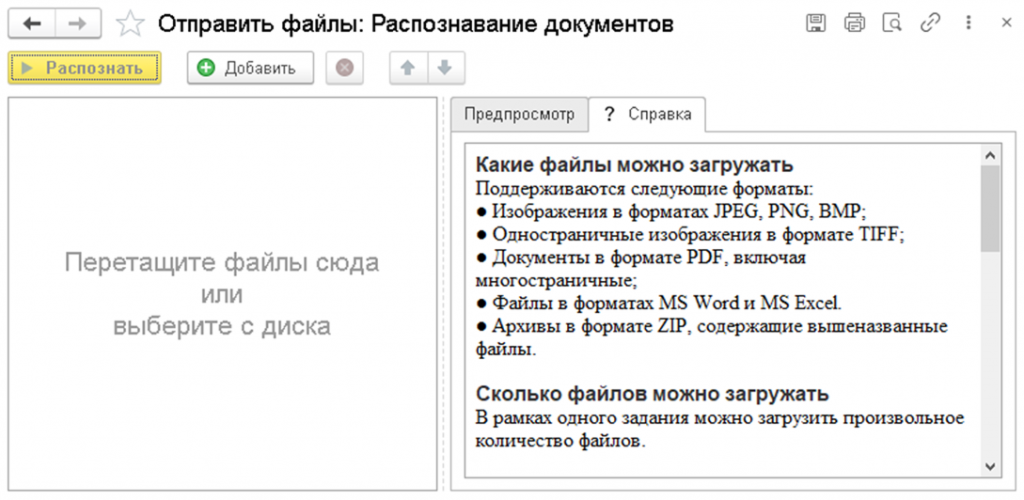Screen dimensions: 1024x500
Task: Click the line about ZIP archives
Action: (x=712, y=337)
